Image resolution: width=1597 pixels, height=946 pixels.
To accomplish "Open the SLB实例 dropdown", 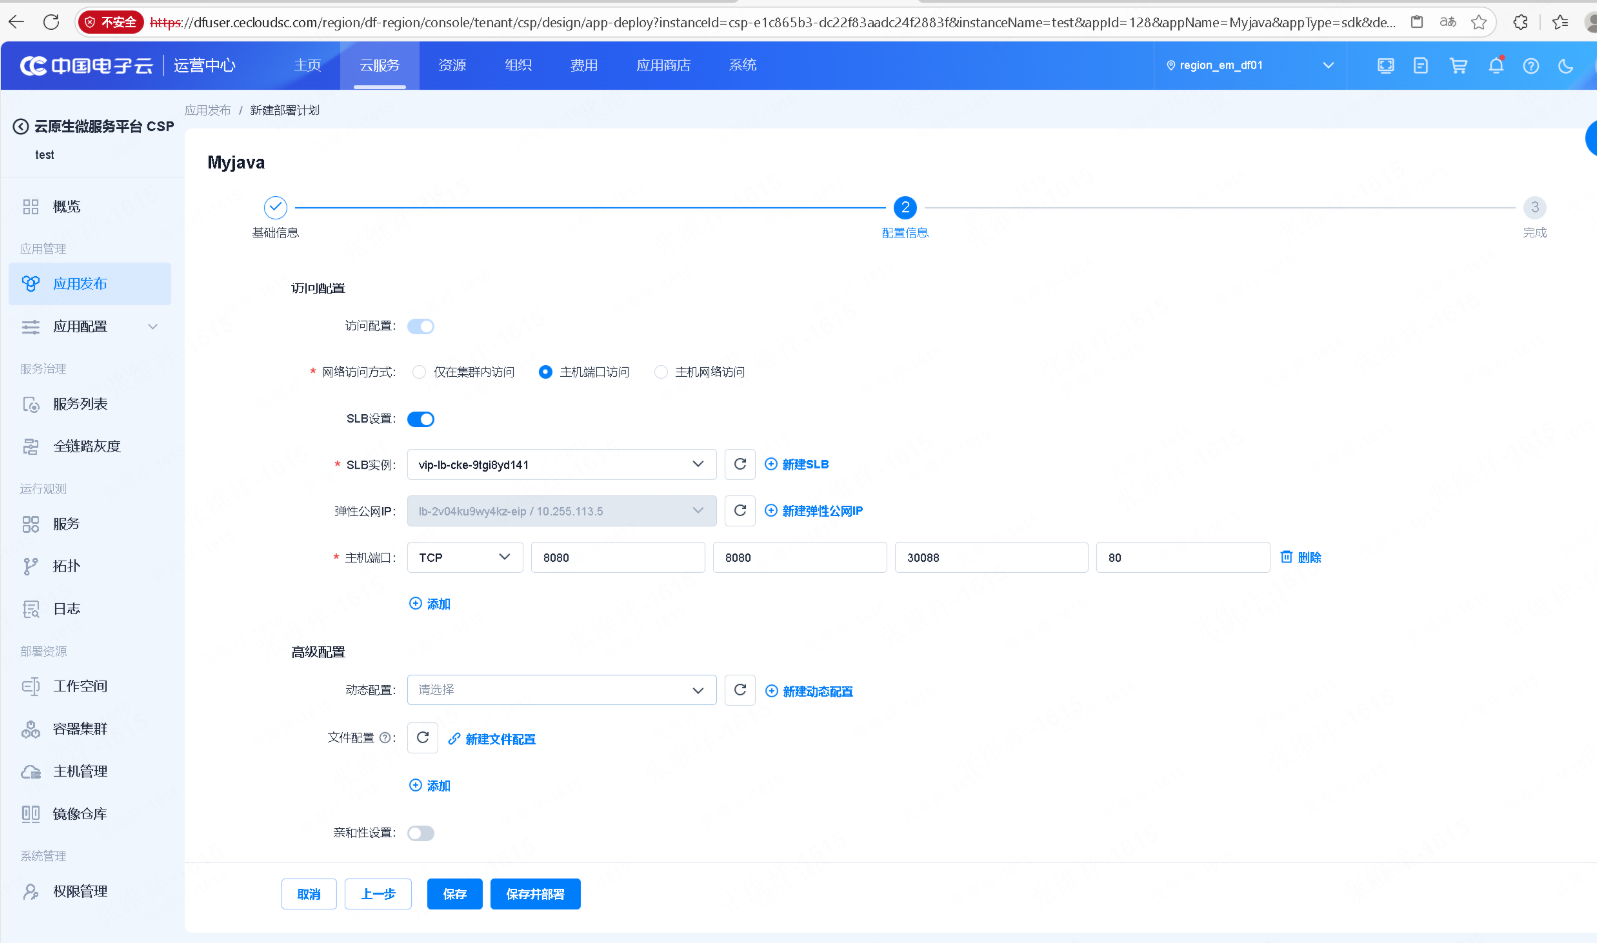I will click(561, 464).
